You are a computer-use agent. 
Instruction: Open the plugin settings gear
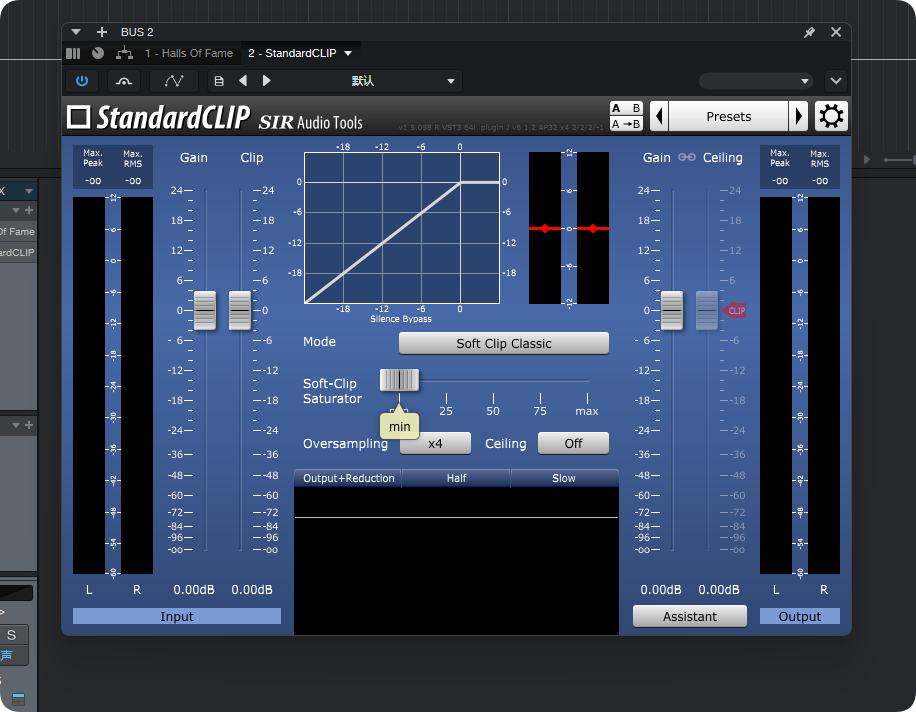coord(831,116)
